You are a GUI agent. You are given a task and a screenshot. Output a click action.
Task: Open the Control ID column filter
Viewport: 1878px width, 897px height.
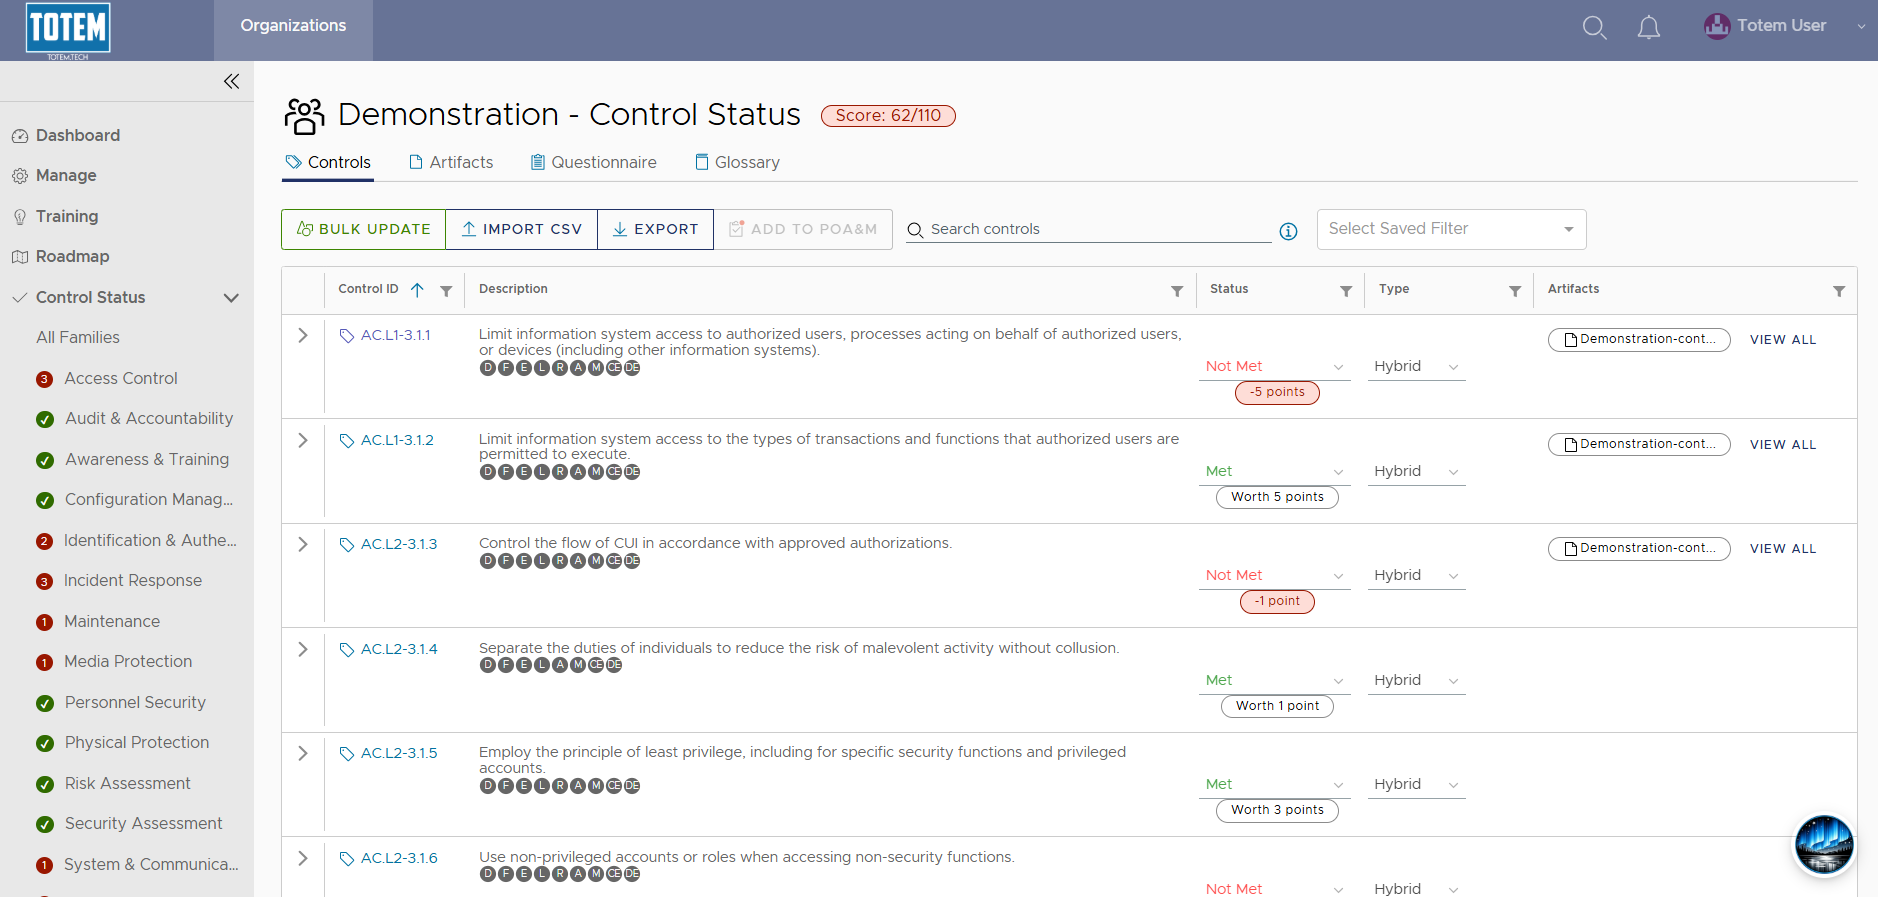[446, 291]
